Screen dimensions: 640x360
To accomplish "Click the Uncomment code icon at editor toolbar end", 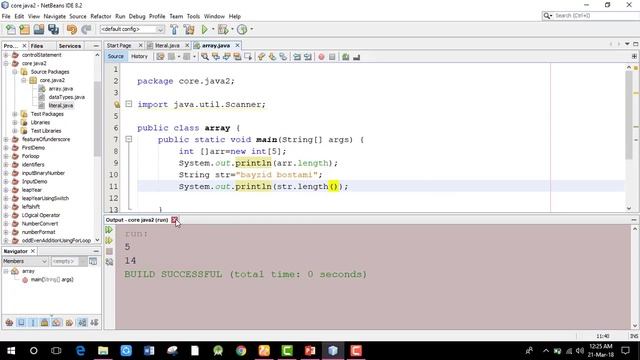I will pos(356,57).
